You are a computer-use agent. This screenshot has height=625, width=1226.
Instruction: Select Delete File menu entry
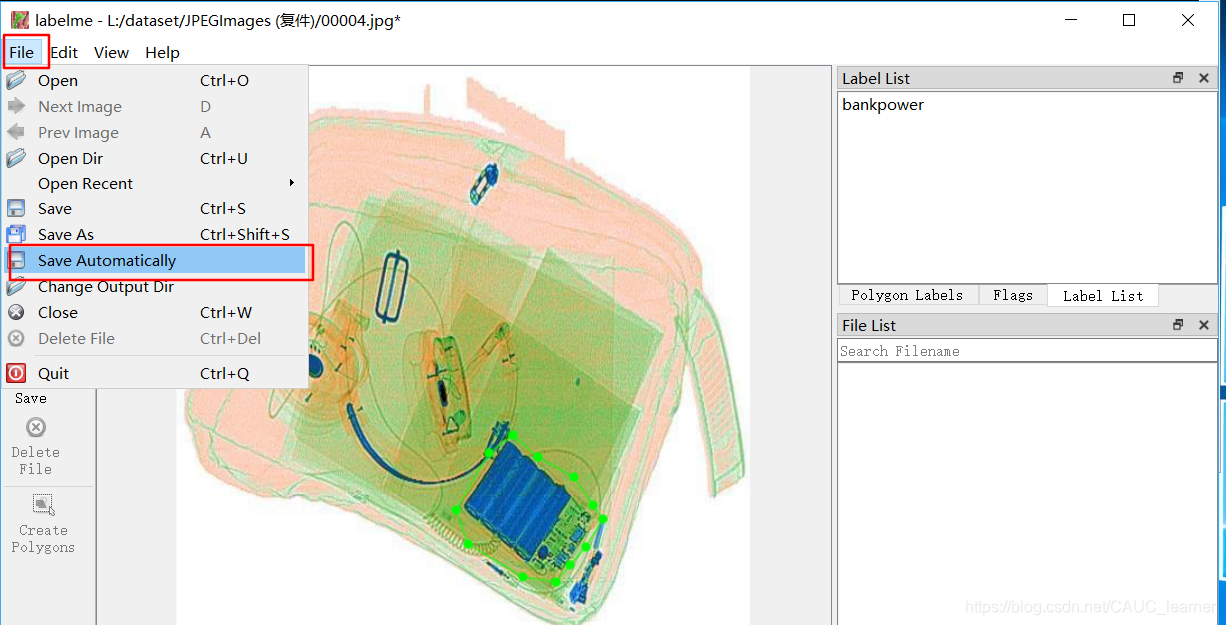pos(155,339)
